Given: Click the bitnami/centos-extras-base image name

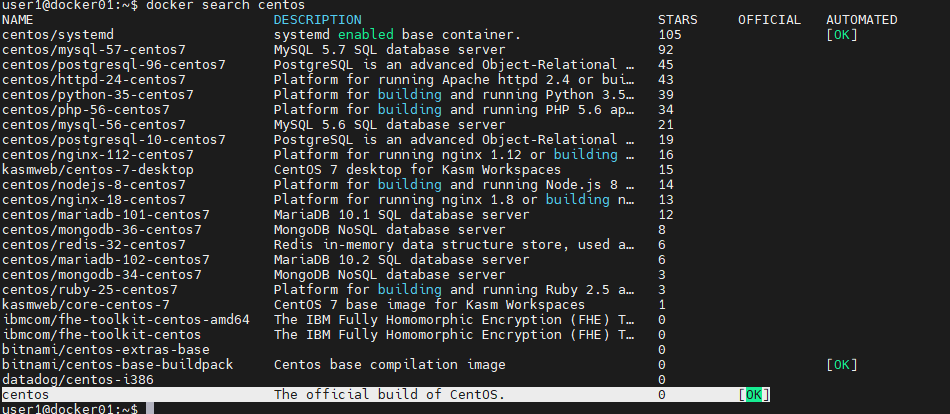Looking at the screenshot, I should [106, 350].
